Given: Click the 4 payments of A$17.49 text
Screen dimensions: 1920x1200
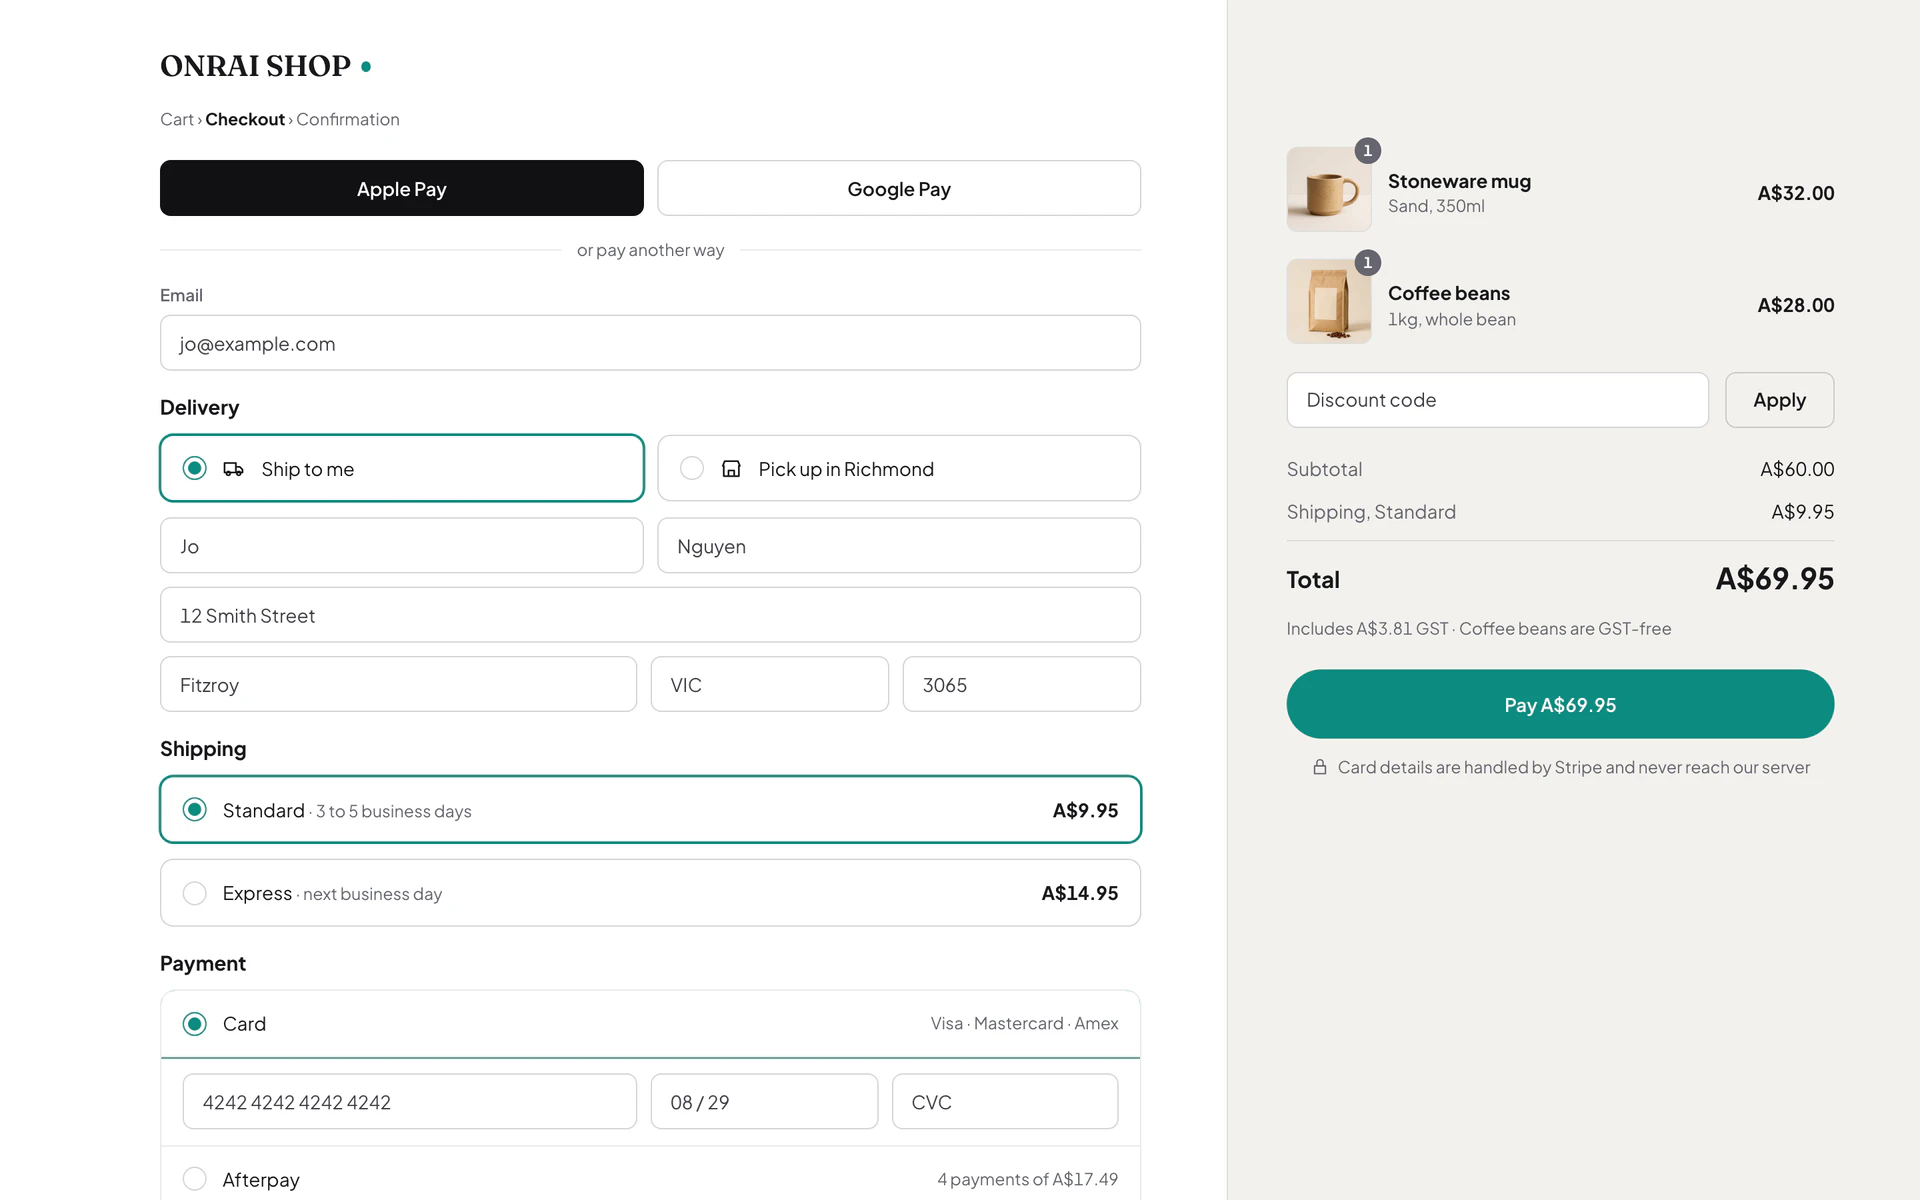Looking at the screenshot, I should pyautogui.click(x=1027, y=1179).
